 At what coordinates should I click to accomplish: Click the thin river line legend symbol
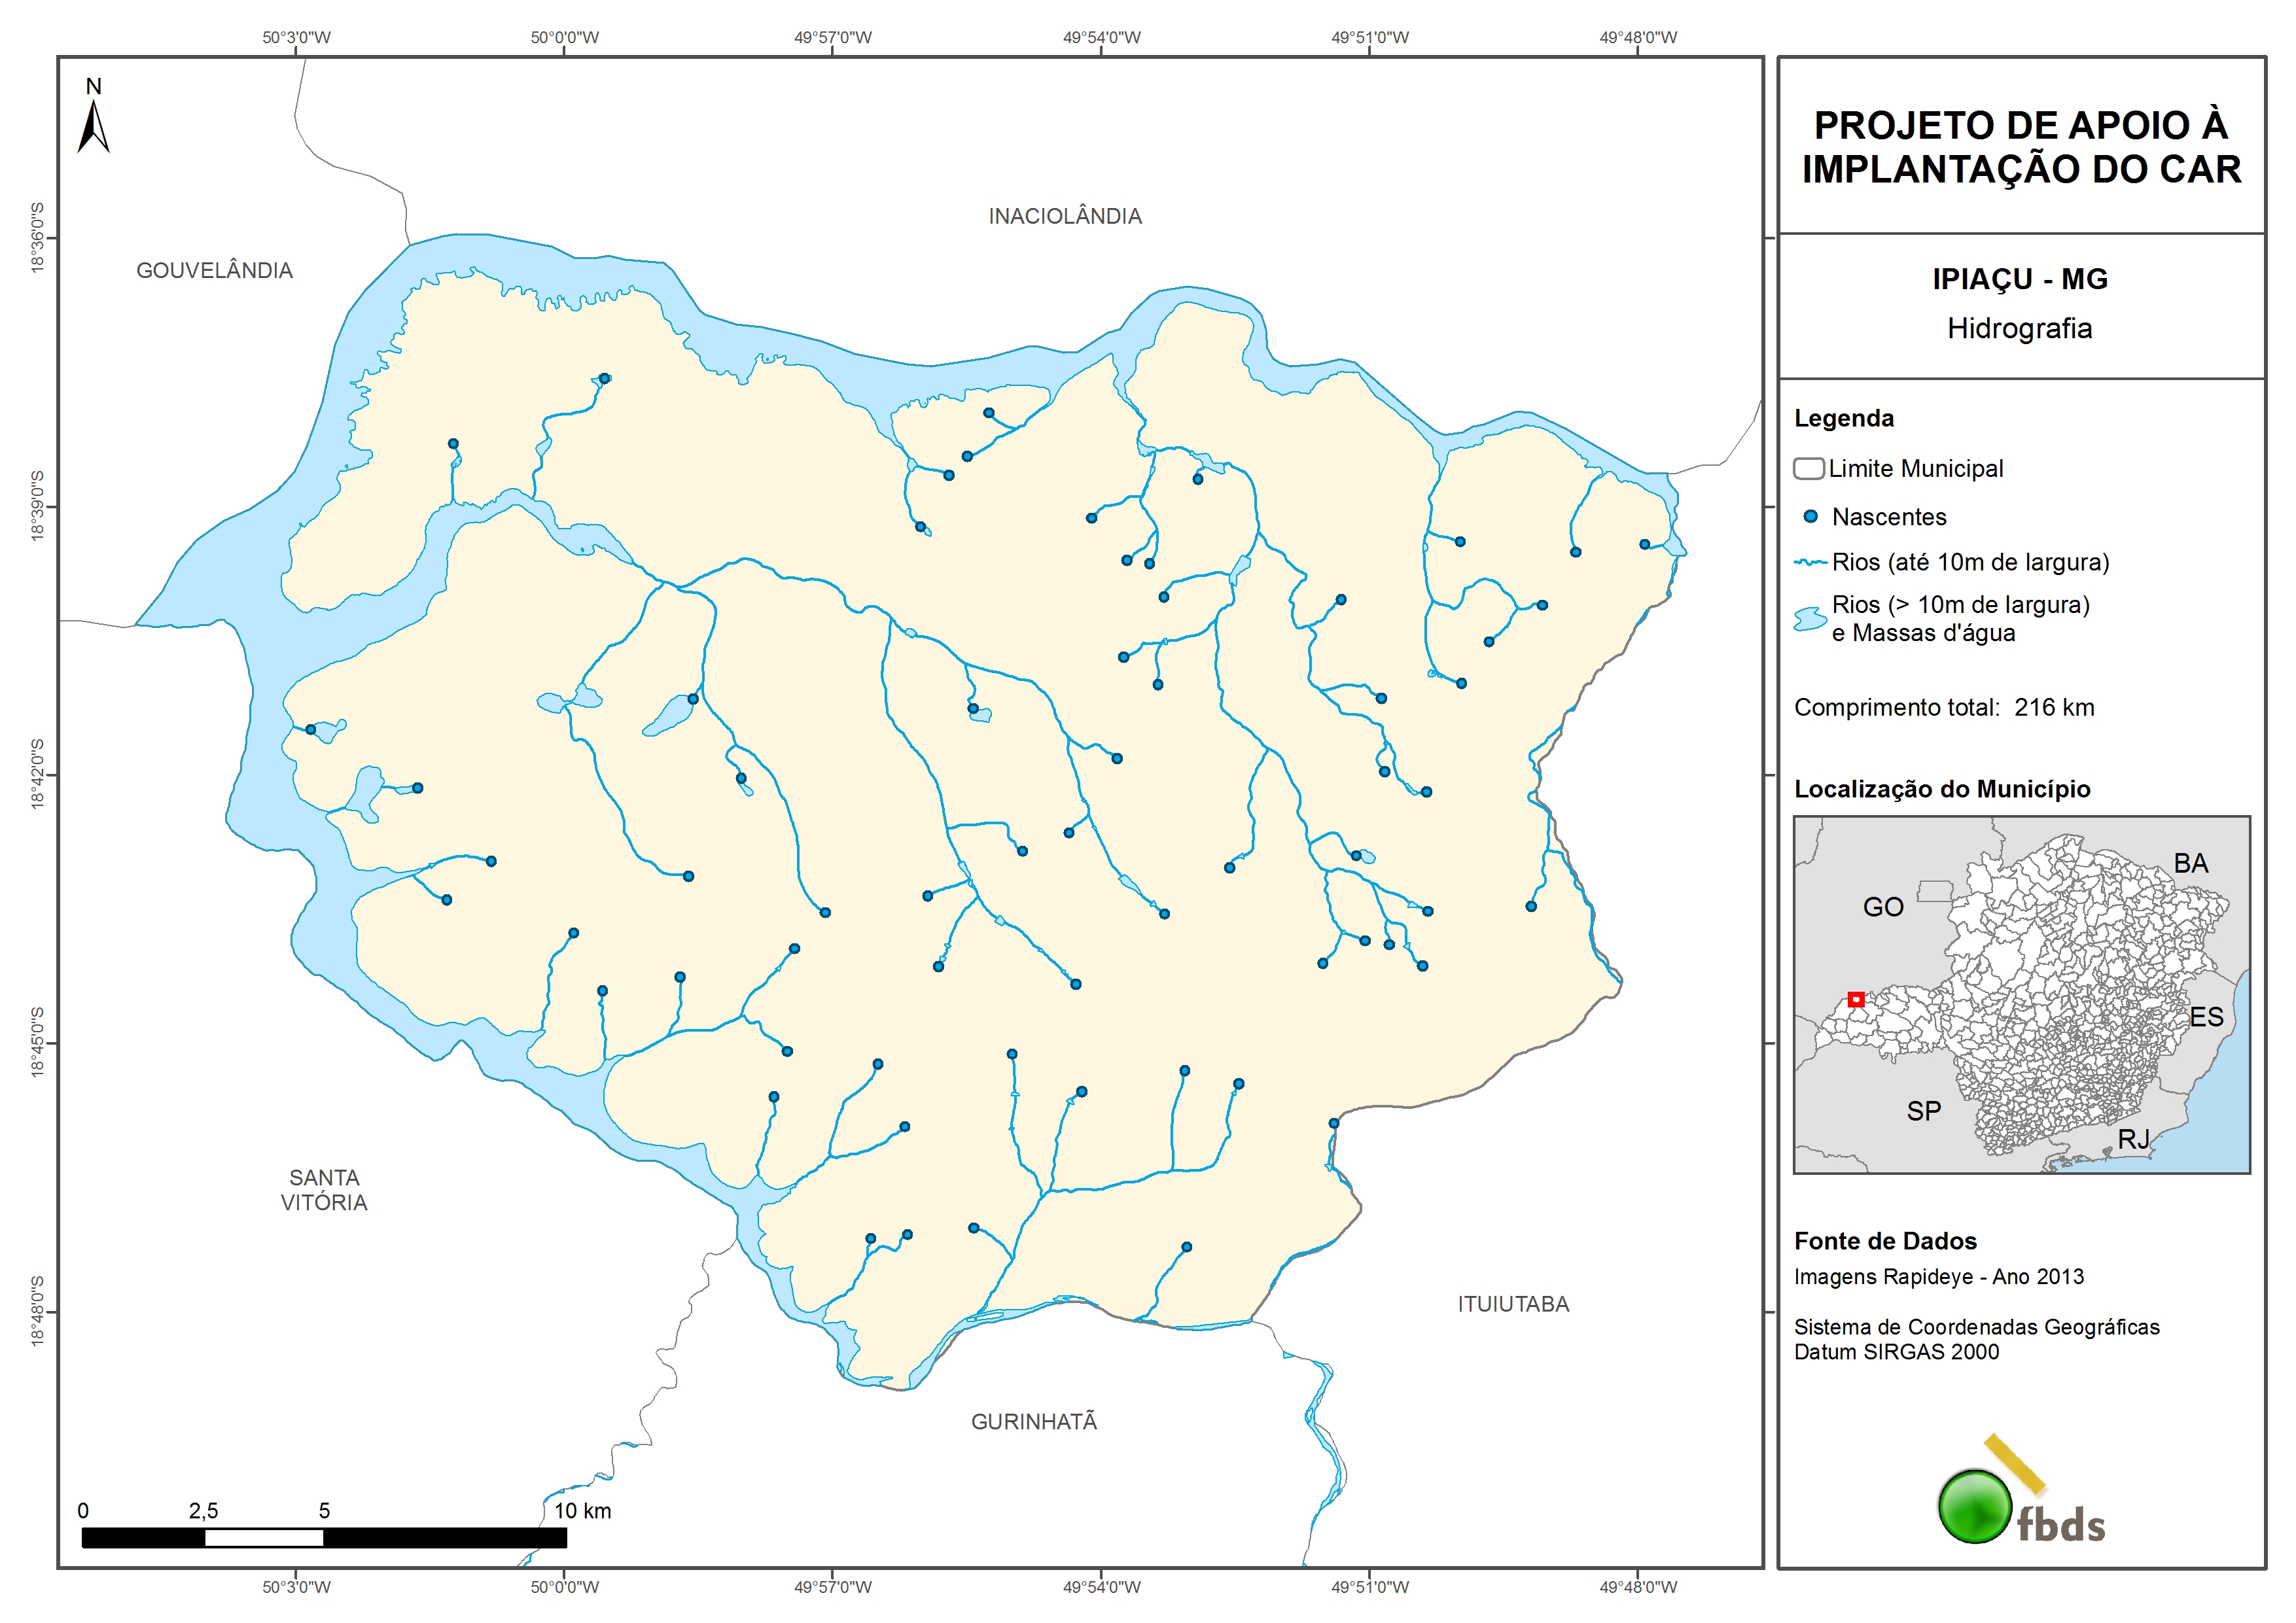coord(1810,563)
